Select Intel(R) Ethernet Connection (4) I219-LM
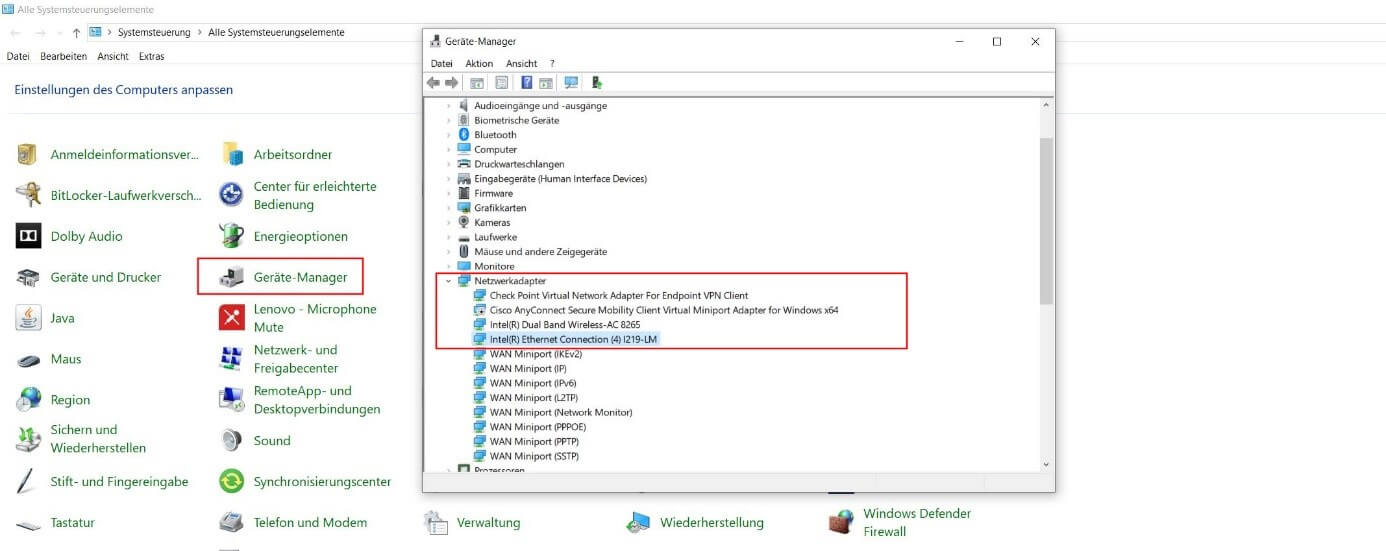This screenshot has height=551, width=1386. tap(574, 339)
